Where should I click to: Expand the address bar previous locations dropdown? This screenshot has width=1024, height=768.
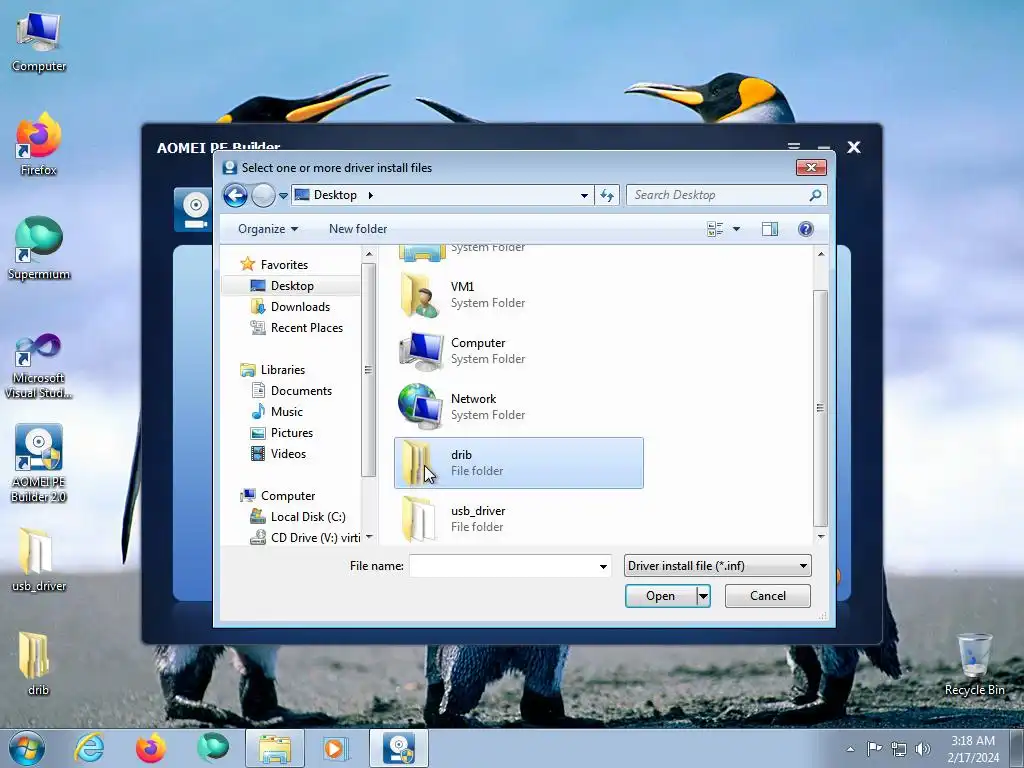coord(584,195)
